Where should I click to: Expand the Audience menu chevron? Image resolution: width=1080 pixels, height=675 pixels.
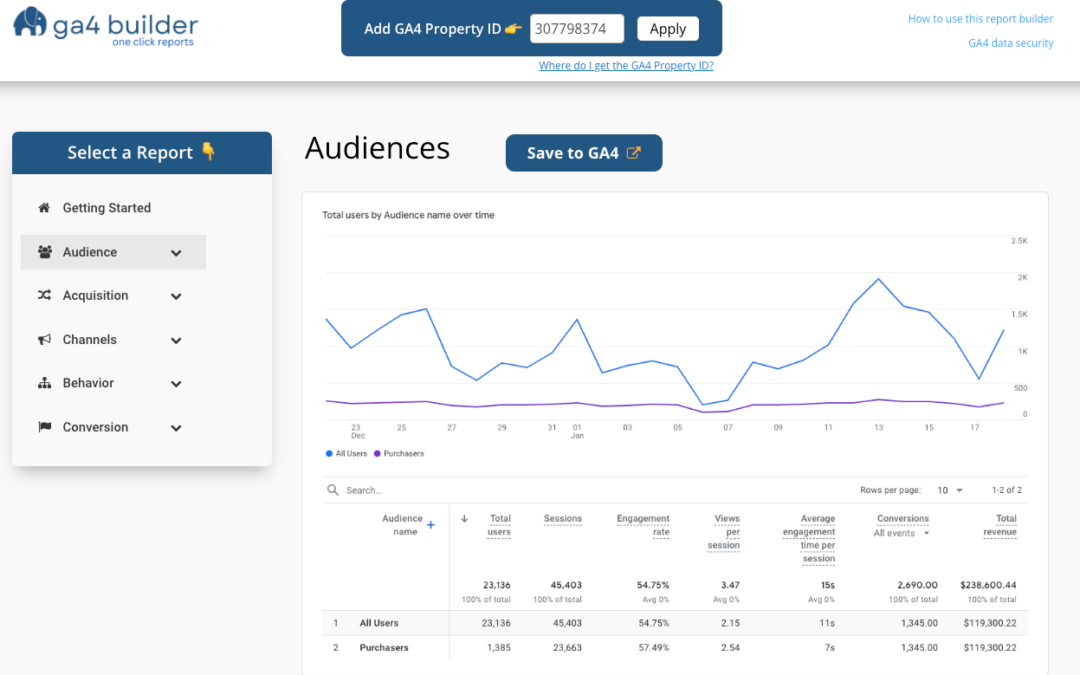[x=176, y=253]
